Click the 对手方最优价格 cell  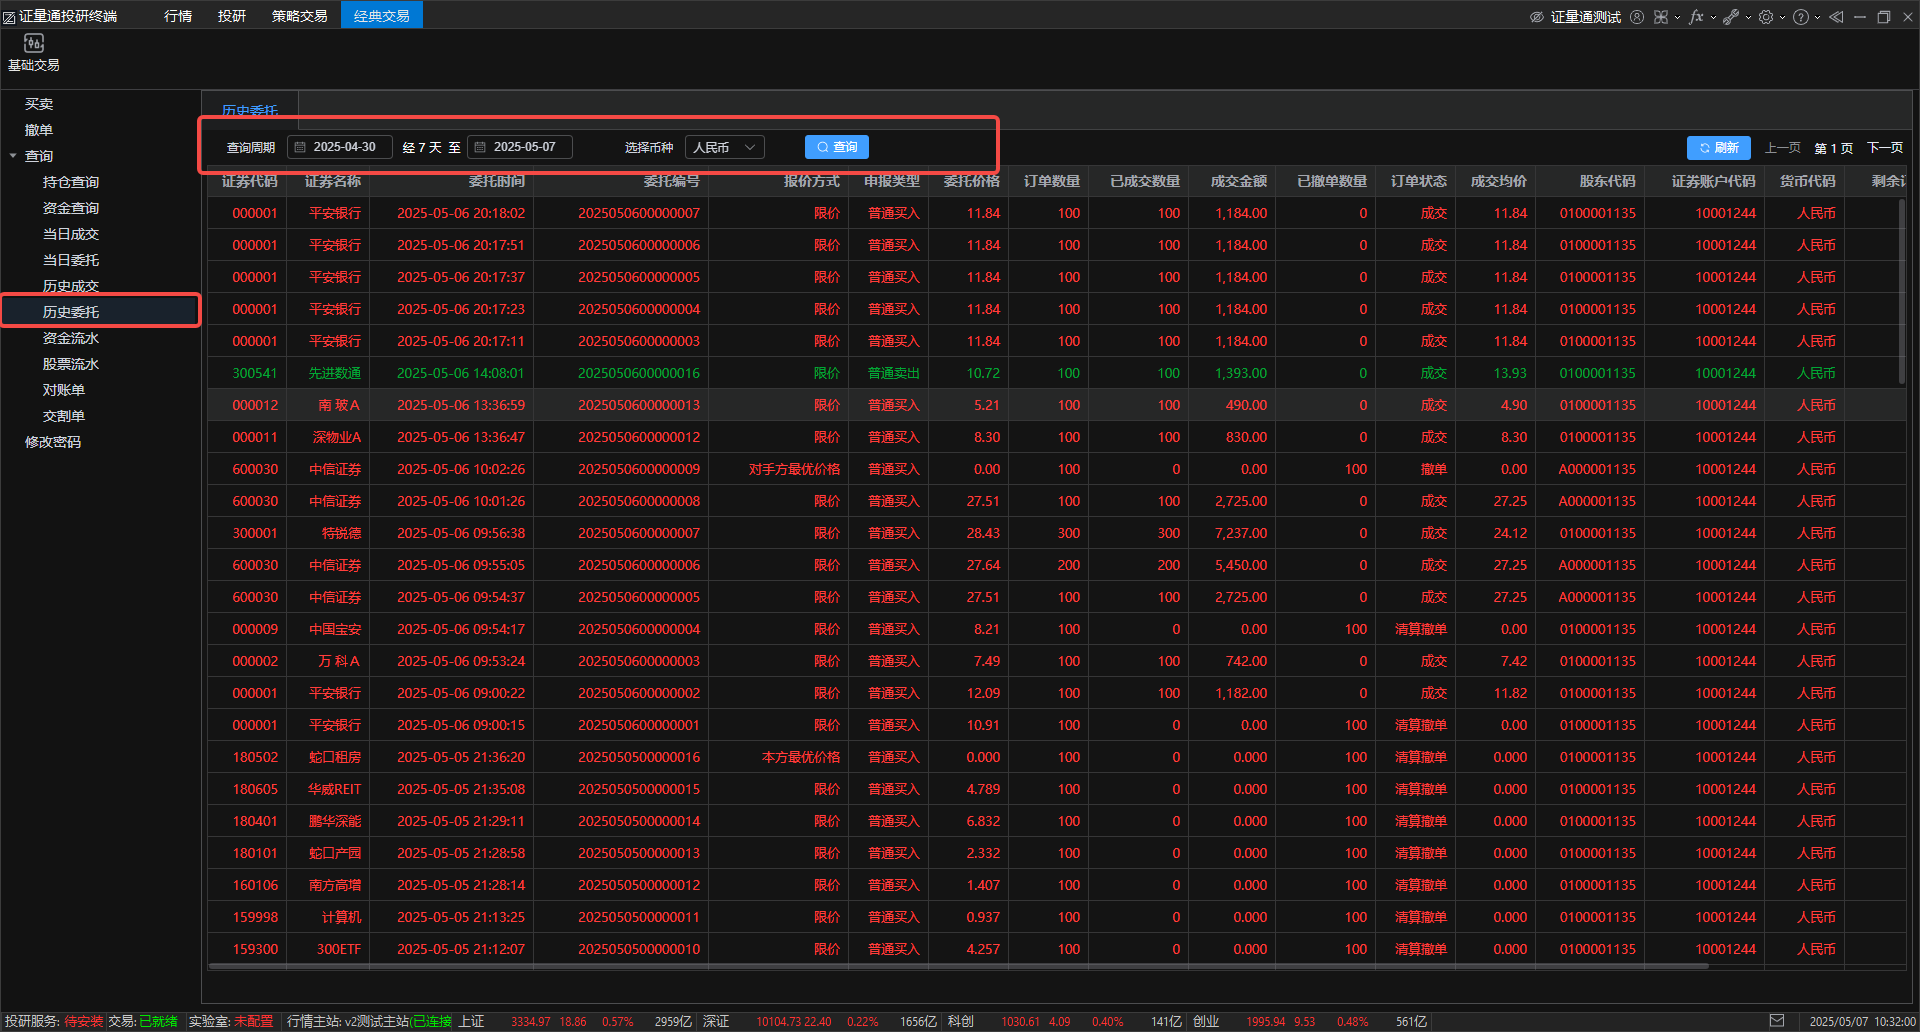click(x=794, y=469)
